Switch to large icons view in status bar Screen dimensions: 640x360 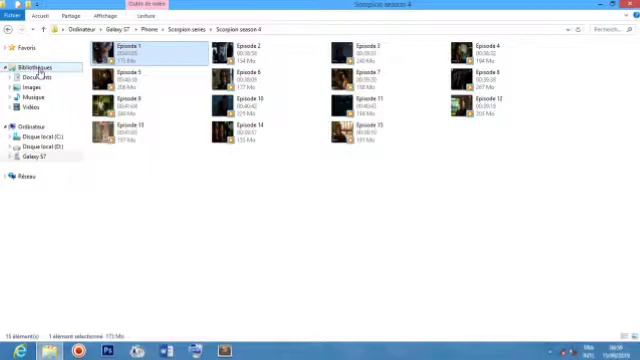(634, 336)
